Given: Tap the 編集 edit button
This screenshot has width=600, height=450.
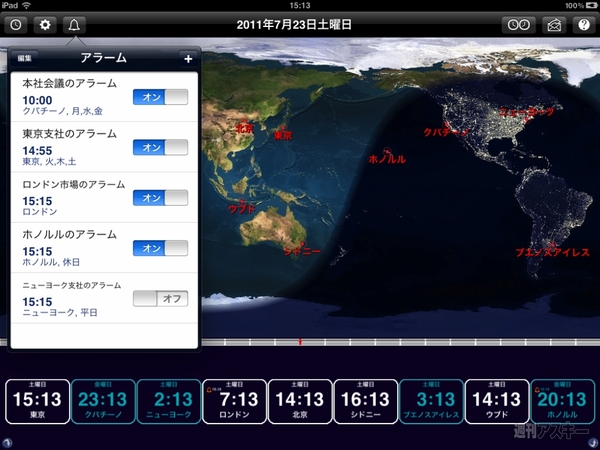Looking at the screenshot, I should pos(24,59).
